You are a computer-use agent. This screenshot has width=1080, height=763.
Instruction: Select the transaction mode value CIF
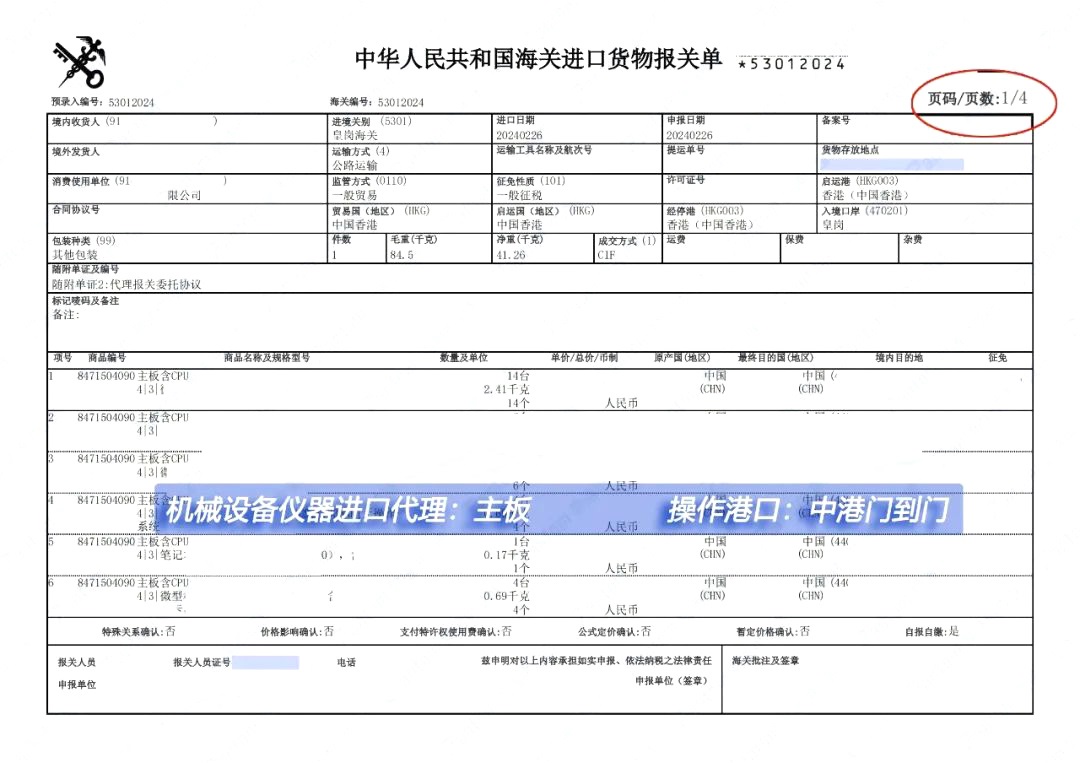[x=606, y=255]
